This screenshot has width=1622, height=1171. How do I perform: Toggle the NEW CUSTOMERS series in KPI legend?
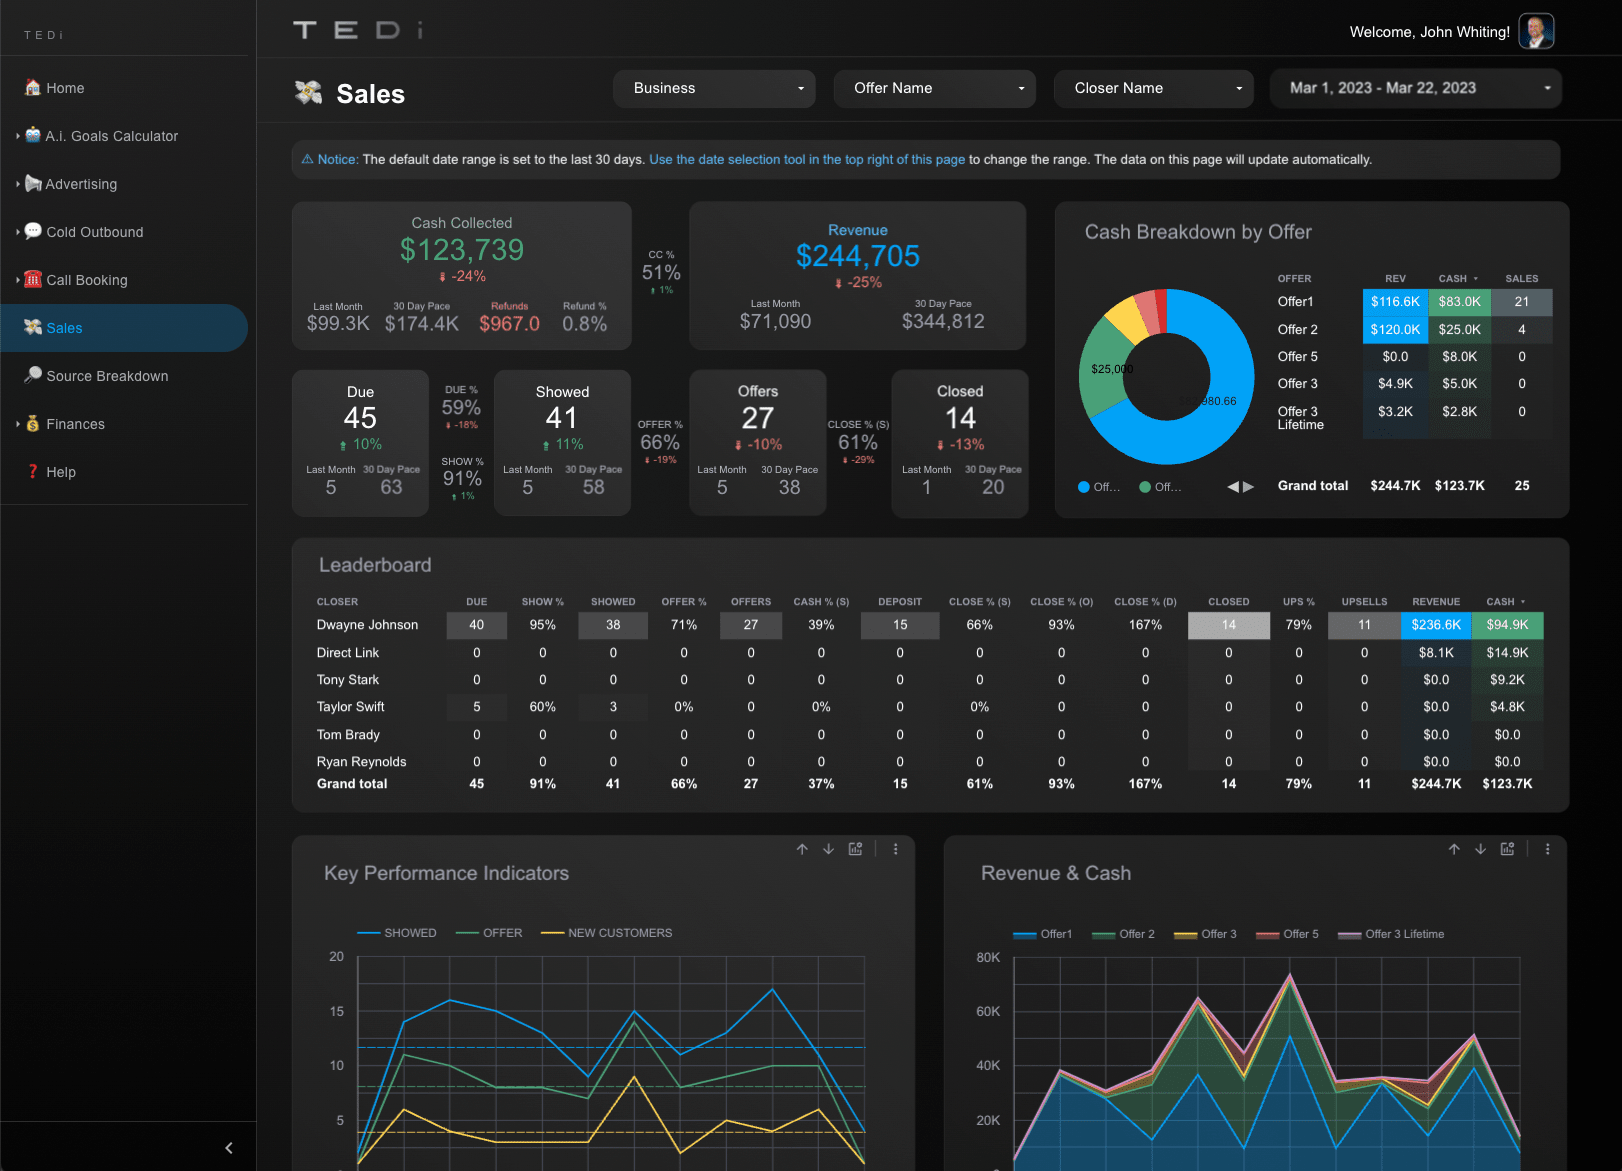[607, 933]
